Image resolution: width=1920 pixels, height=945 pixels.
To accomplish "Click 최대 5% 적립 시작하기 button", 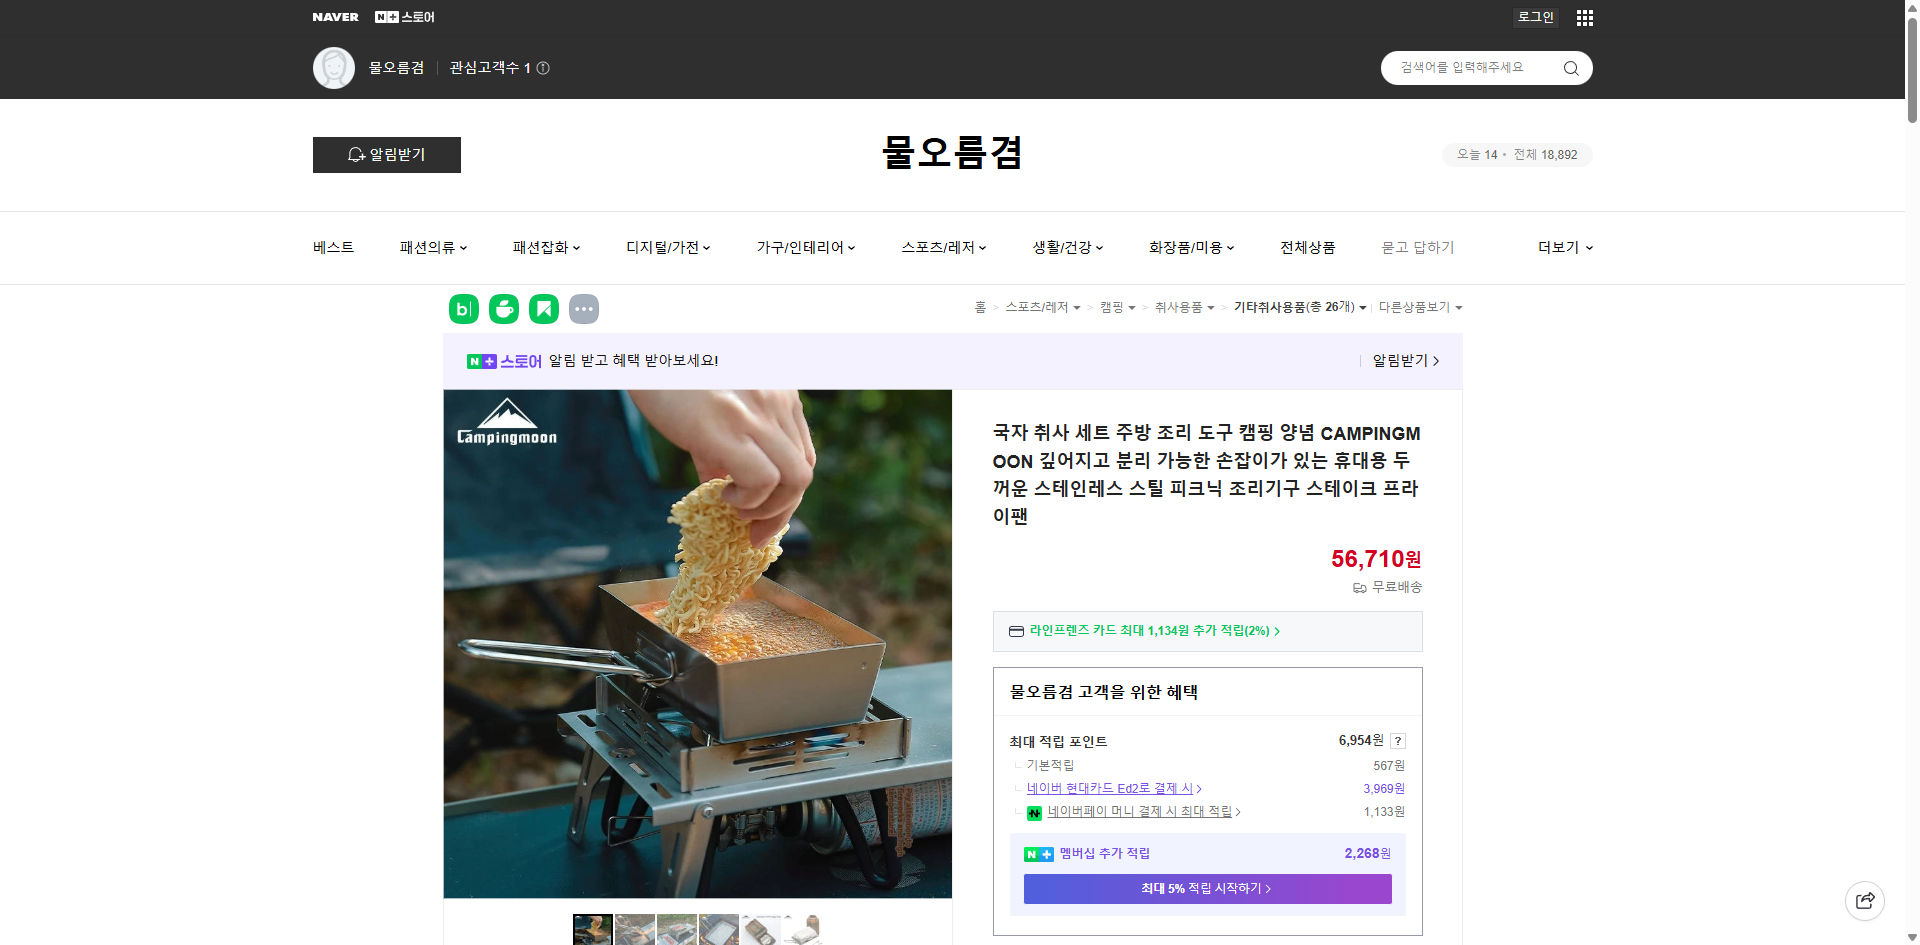I will tap(1206, 888).
